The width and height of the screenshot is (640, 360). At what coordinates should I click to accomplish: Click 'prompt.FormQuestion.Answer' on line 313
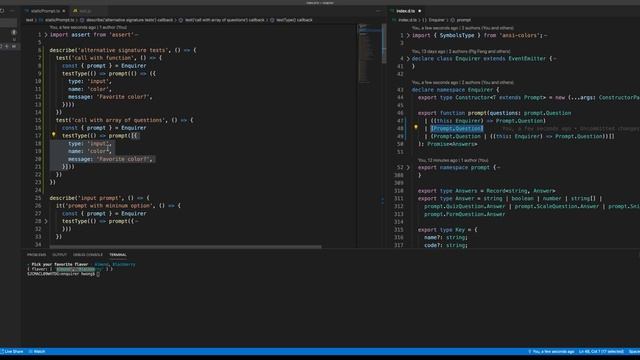464,214
